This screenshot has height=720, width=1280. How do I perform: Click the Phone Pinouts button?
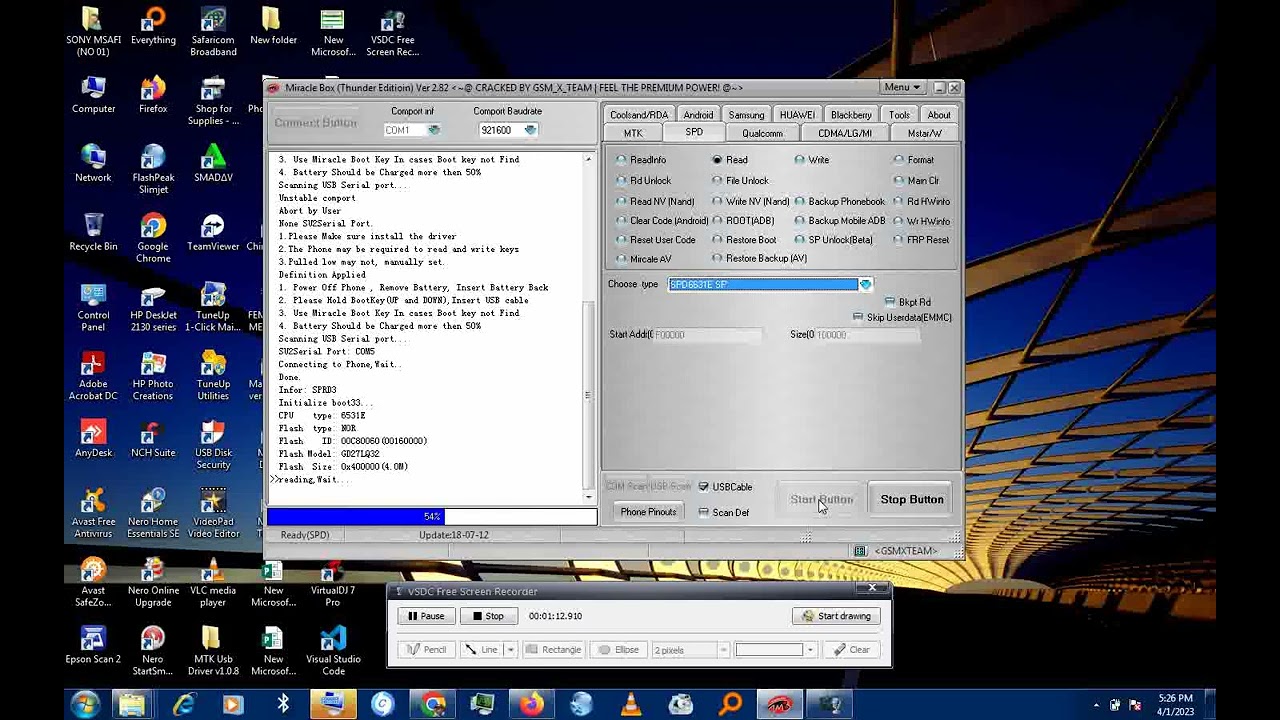tap(648, 512)
